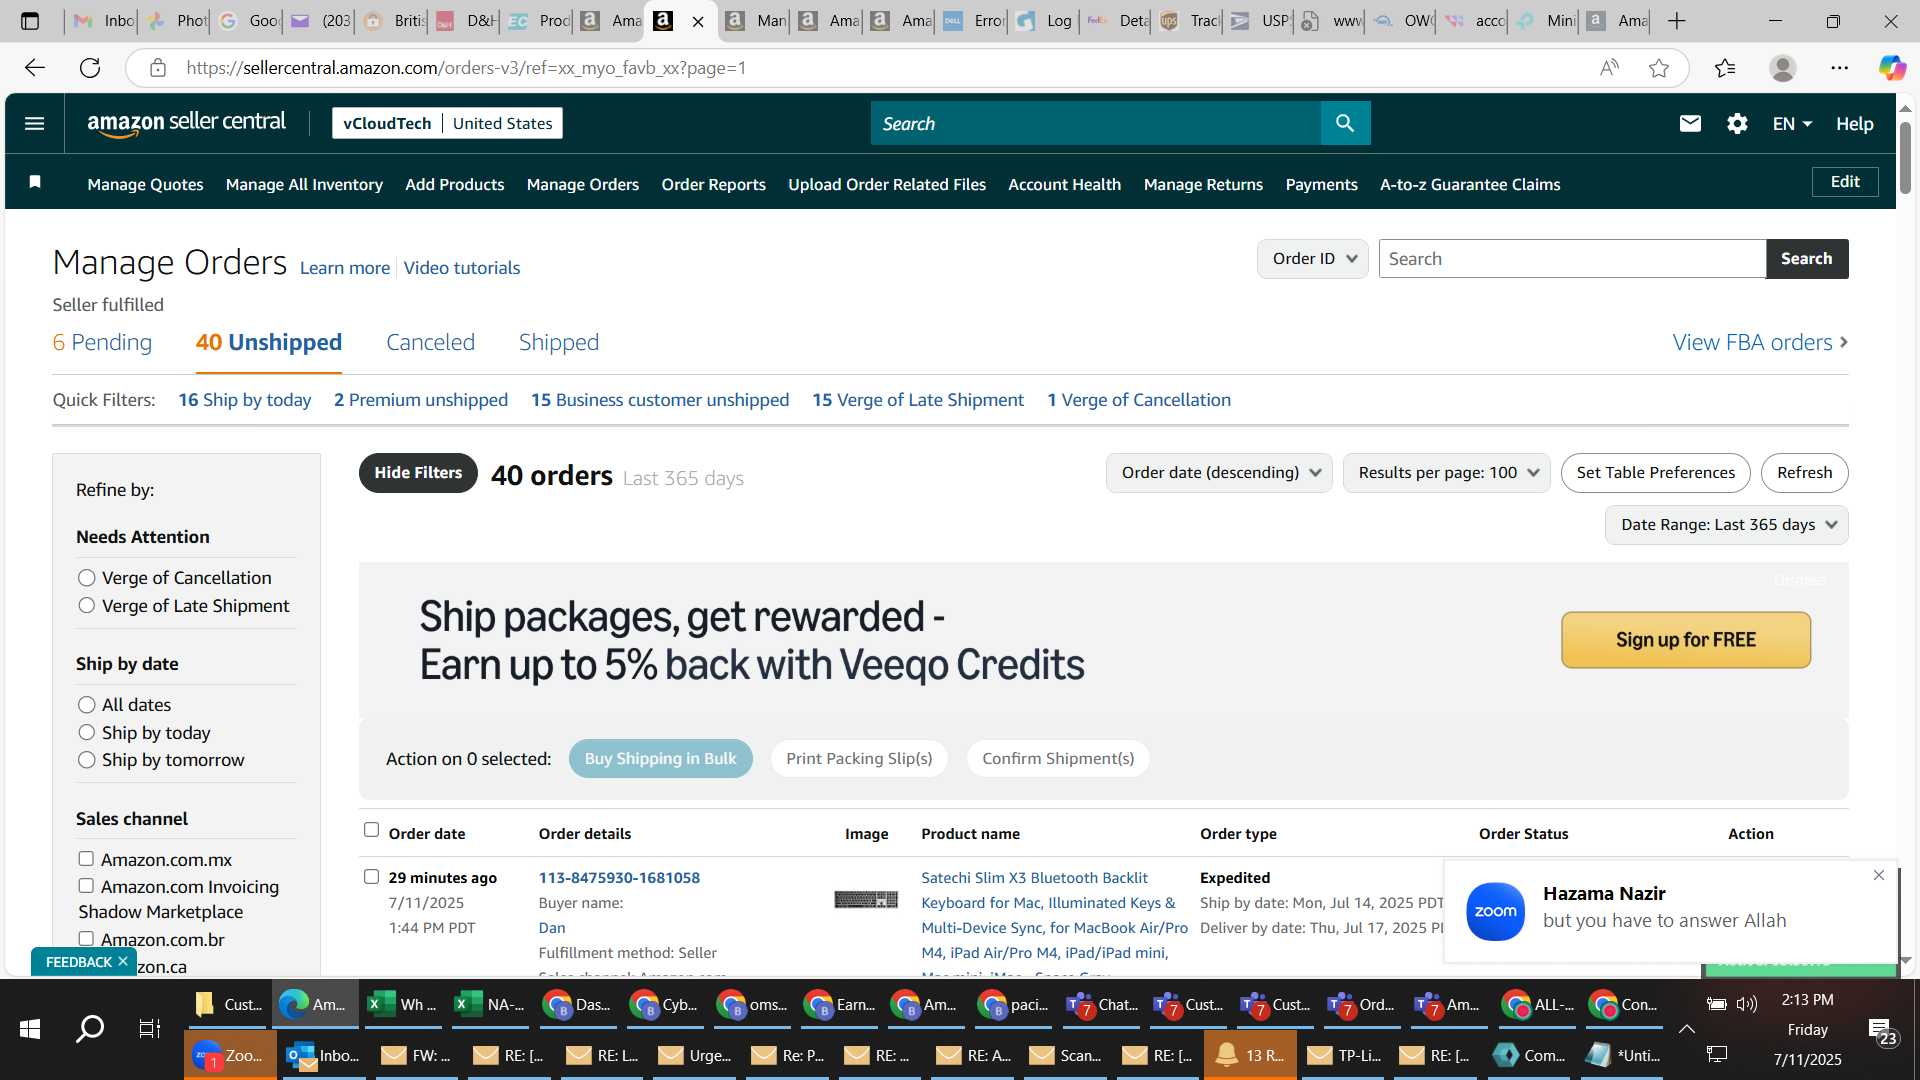Image resolution: width=1920 pixels, height=1080 pixels.
Task: Open the buyer messages mail icon
Action: [x=1690, y=123]
